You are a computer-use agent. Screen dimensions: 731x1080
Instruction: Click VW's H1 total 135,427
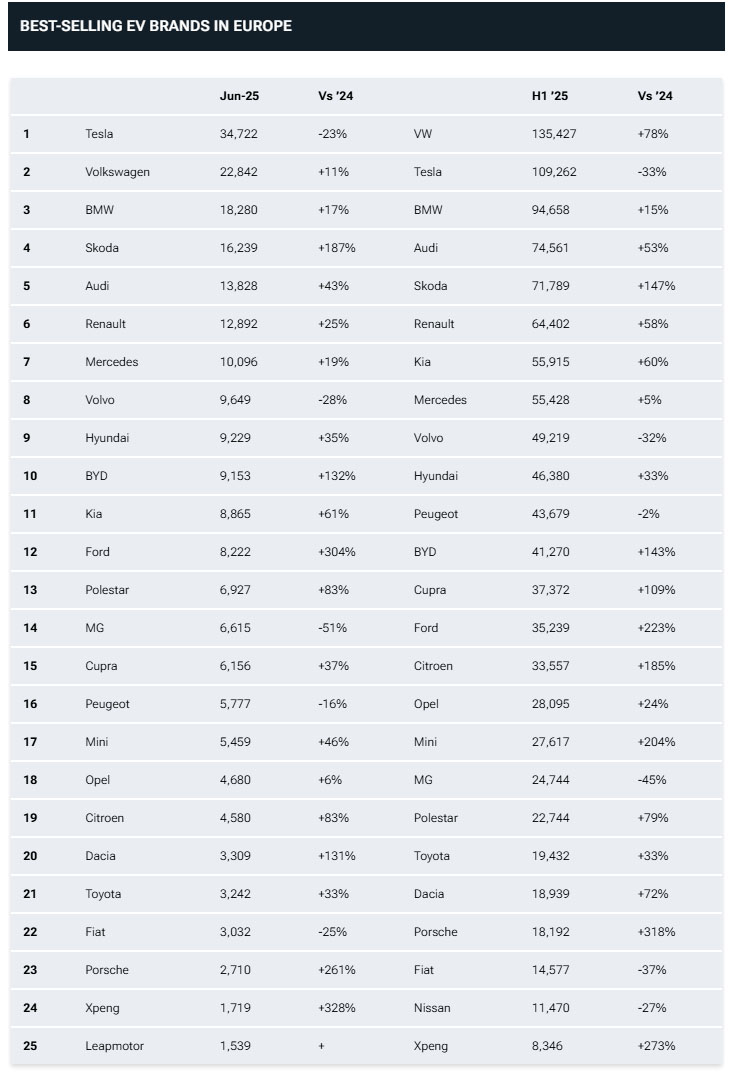point(554,134)
